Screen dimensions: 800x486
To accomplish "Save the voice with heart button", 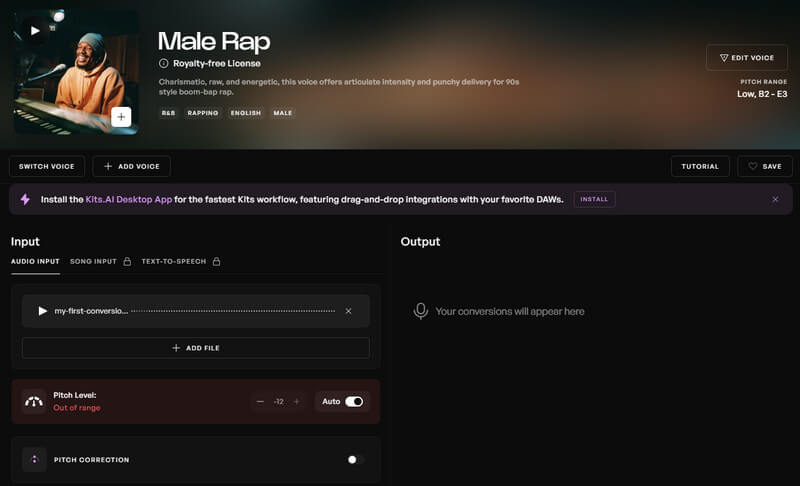I will [764, 166].
